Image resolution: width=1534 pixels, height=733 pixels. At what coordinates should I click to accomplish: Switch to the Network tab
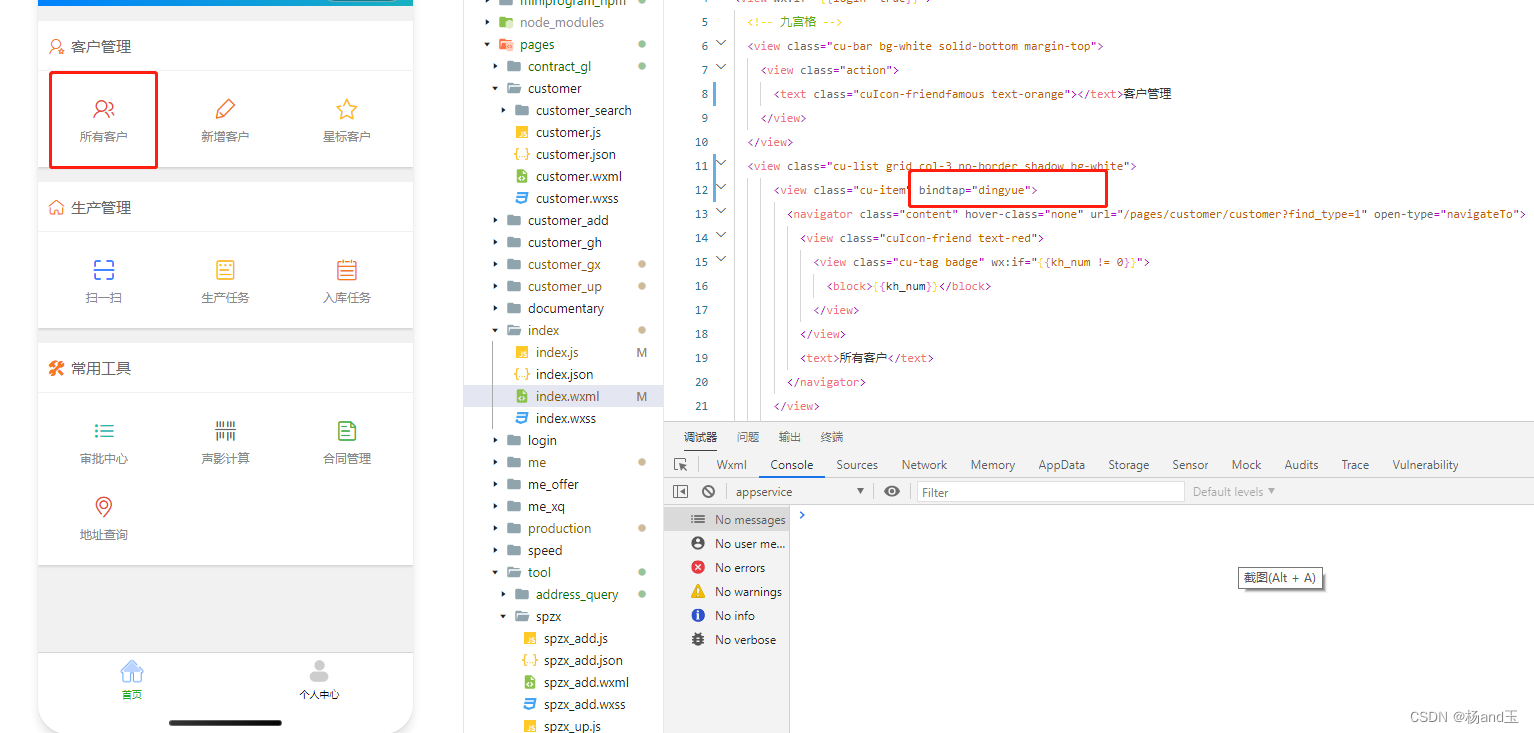924,465
